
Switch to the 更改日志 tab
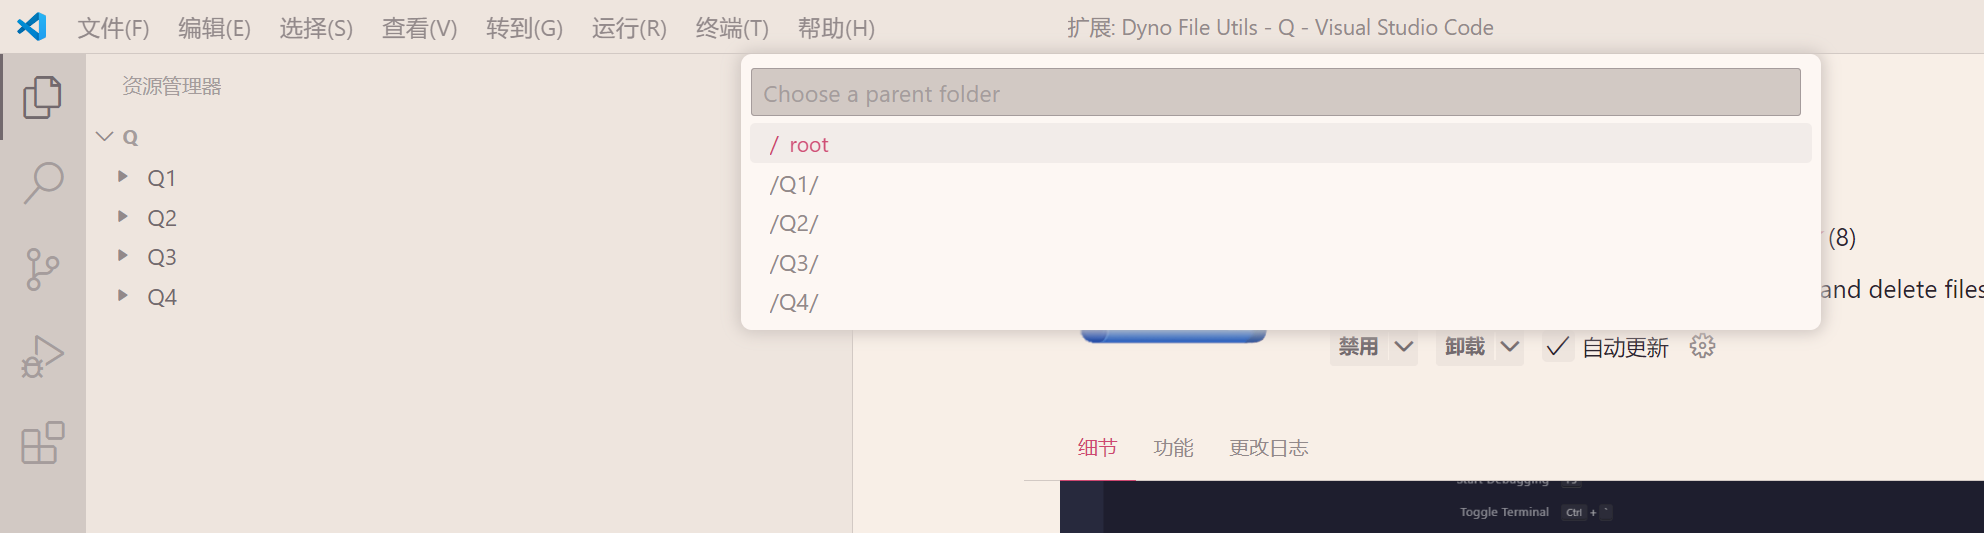(1268, 448)
